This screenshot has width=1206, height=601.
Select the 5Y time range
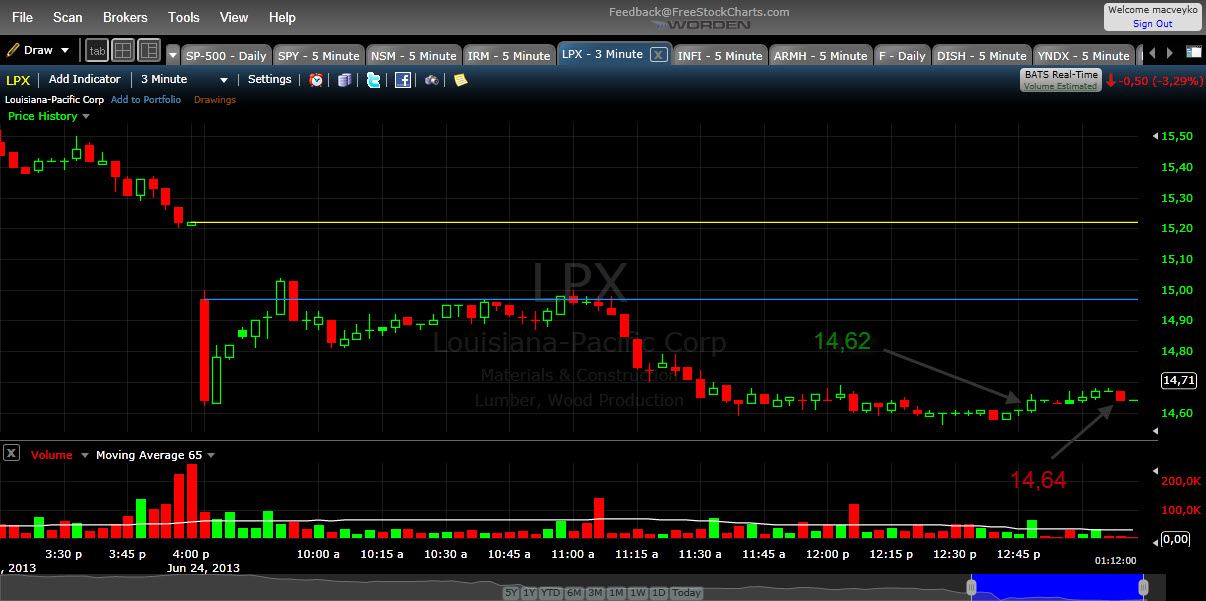coord(511,593)
